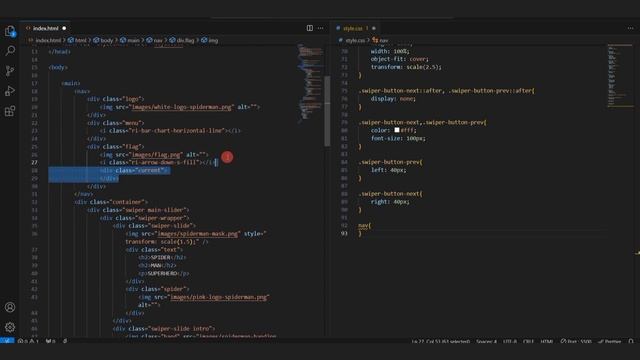Click the swiper-slide intro div line
This screenshot has height=360, width=640.
(x=164, y=329)
